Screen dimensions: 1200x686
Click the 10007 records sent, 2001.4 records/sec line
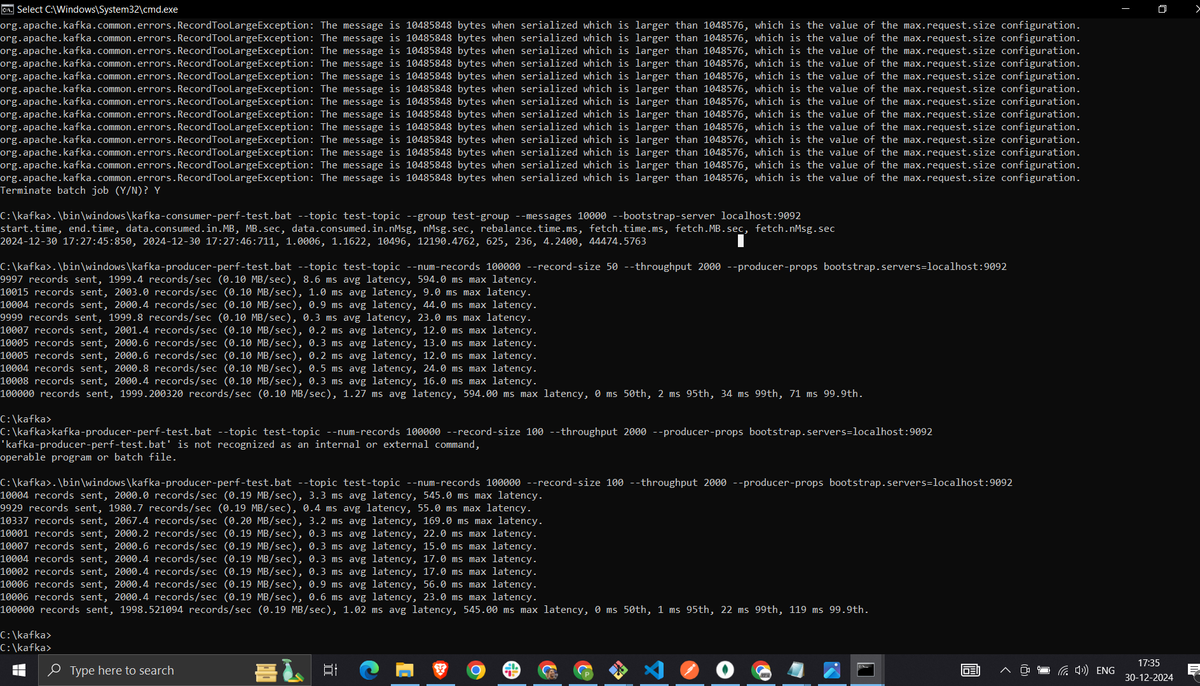tap(268, 330)
